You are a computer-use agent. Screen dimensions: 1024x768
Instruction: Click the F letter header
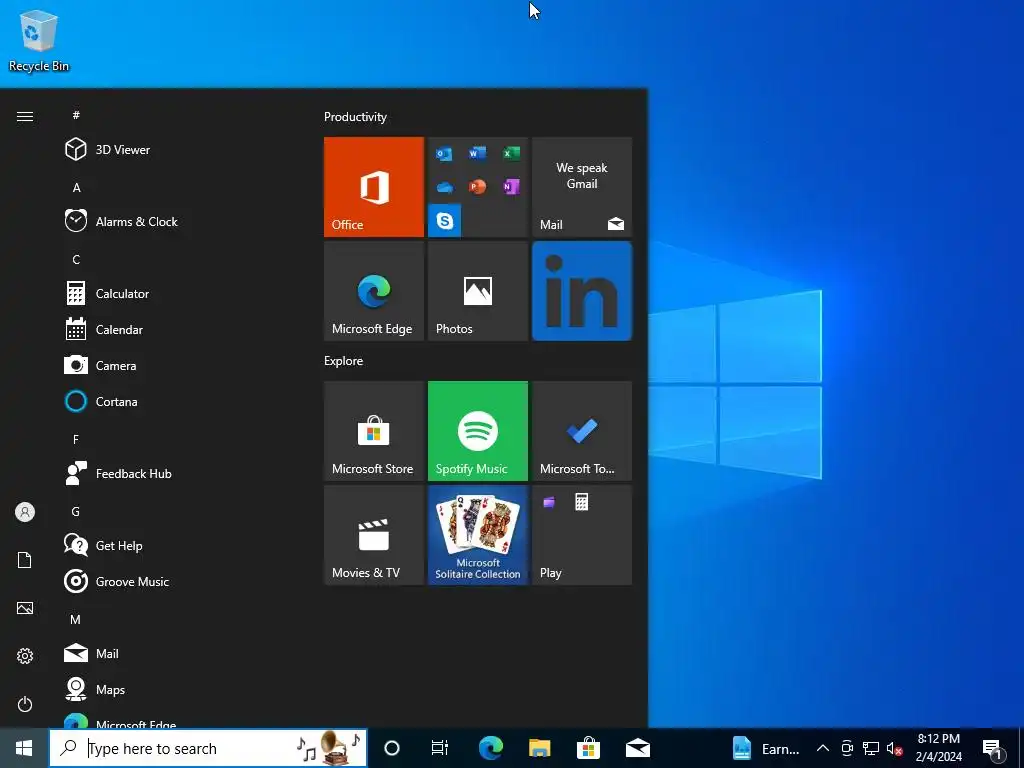[x=76, y=440]
